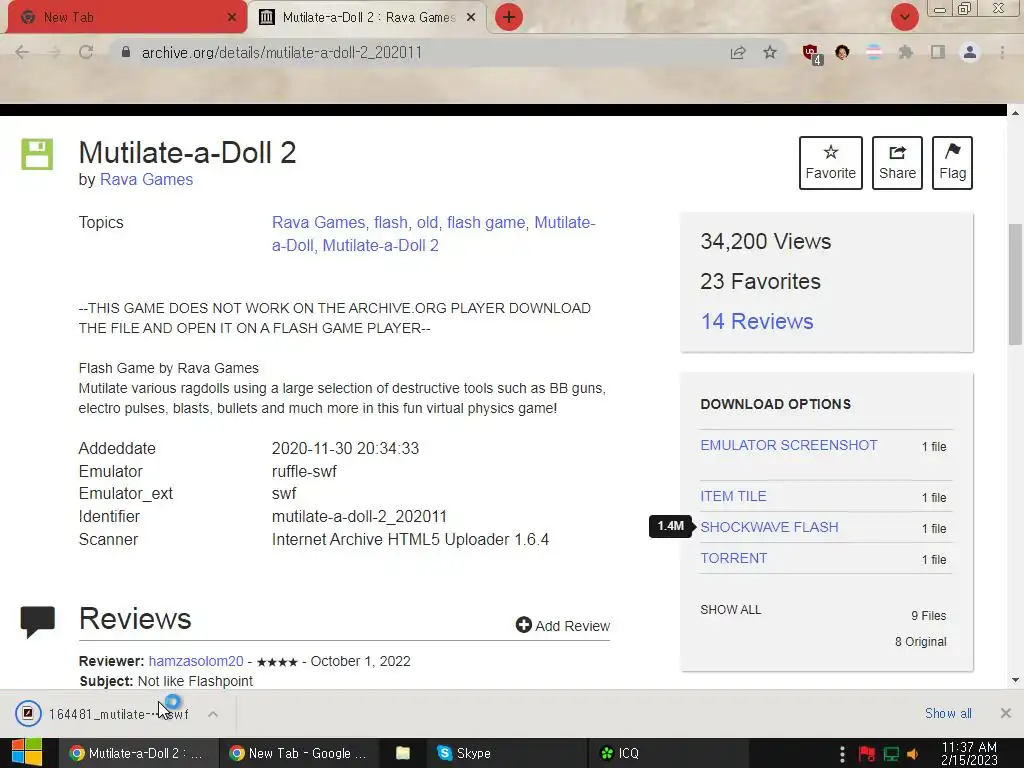
Task: Click the Share button
Action: click(897, 163)
